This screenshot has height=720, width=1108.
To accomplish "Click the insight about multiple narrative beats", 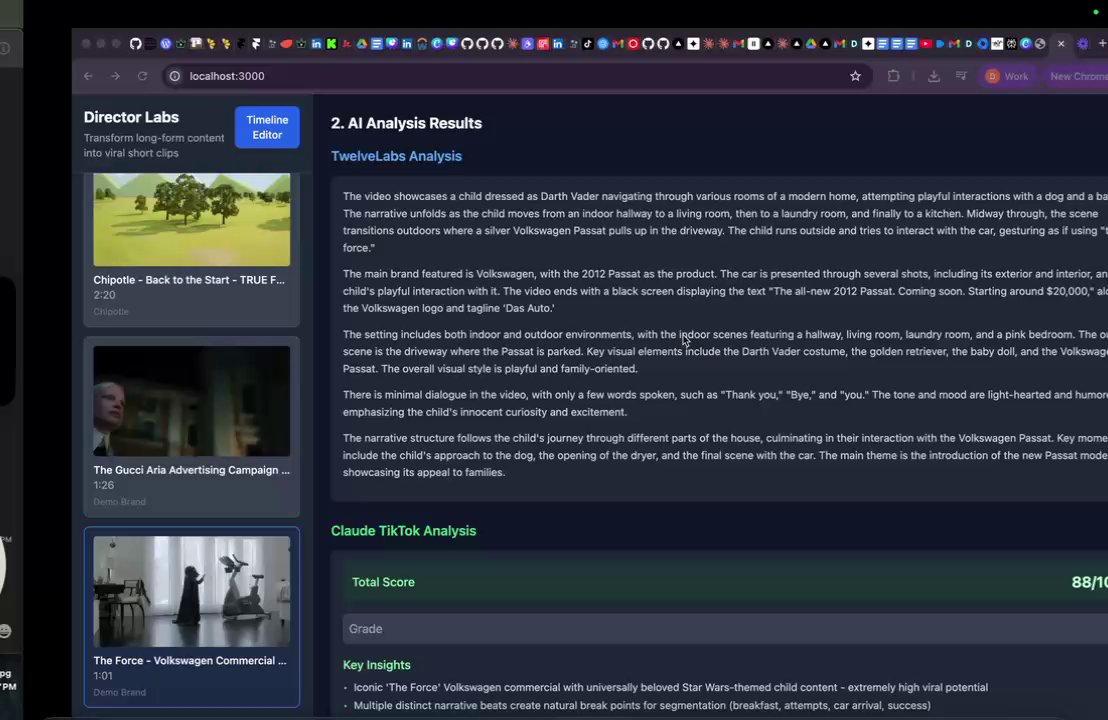I will tap(642, 705).
